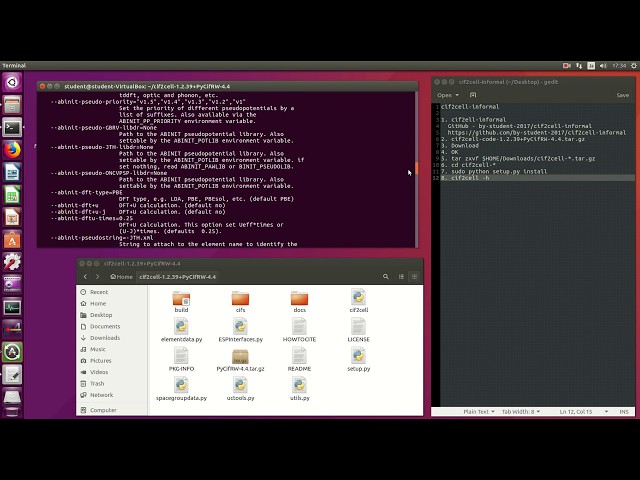Screen dimensions: 640x480
Task: Expand the gedit Open dropdown
Action: click(448, 95)
